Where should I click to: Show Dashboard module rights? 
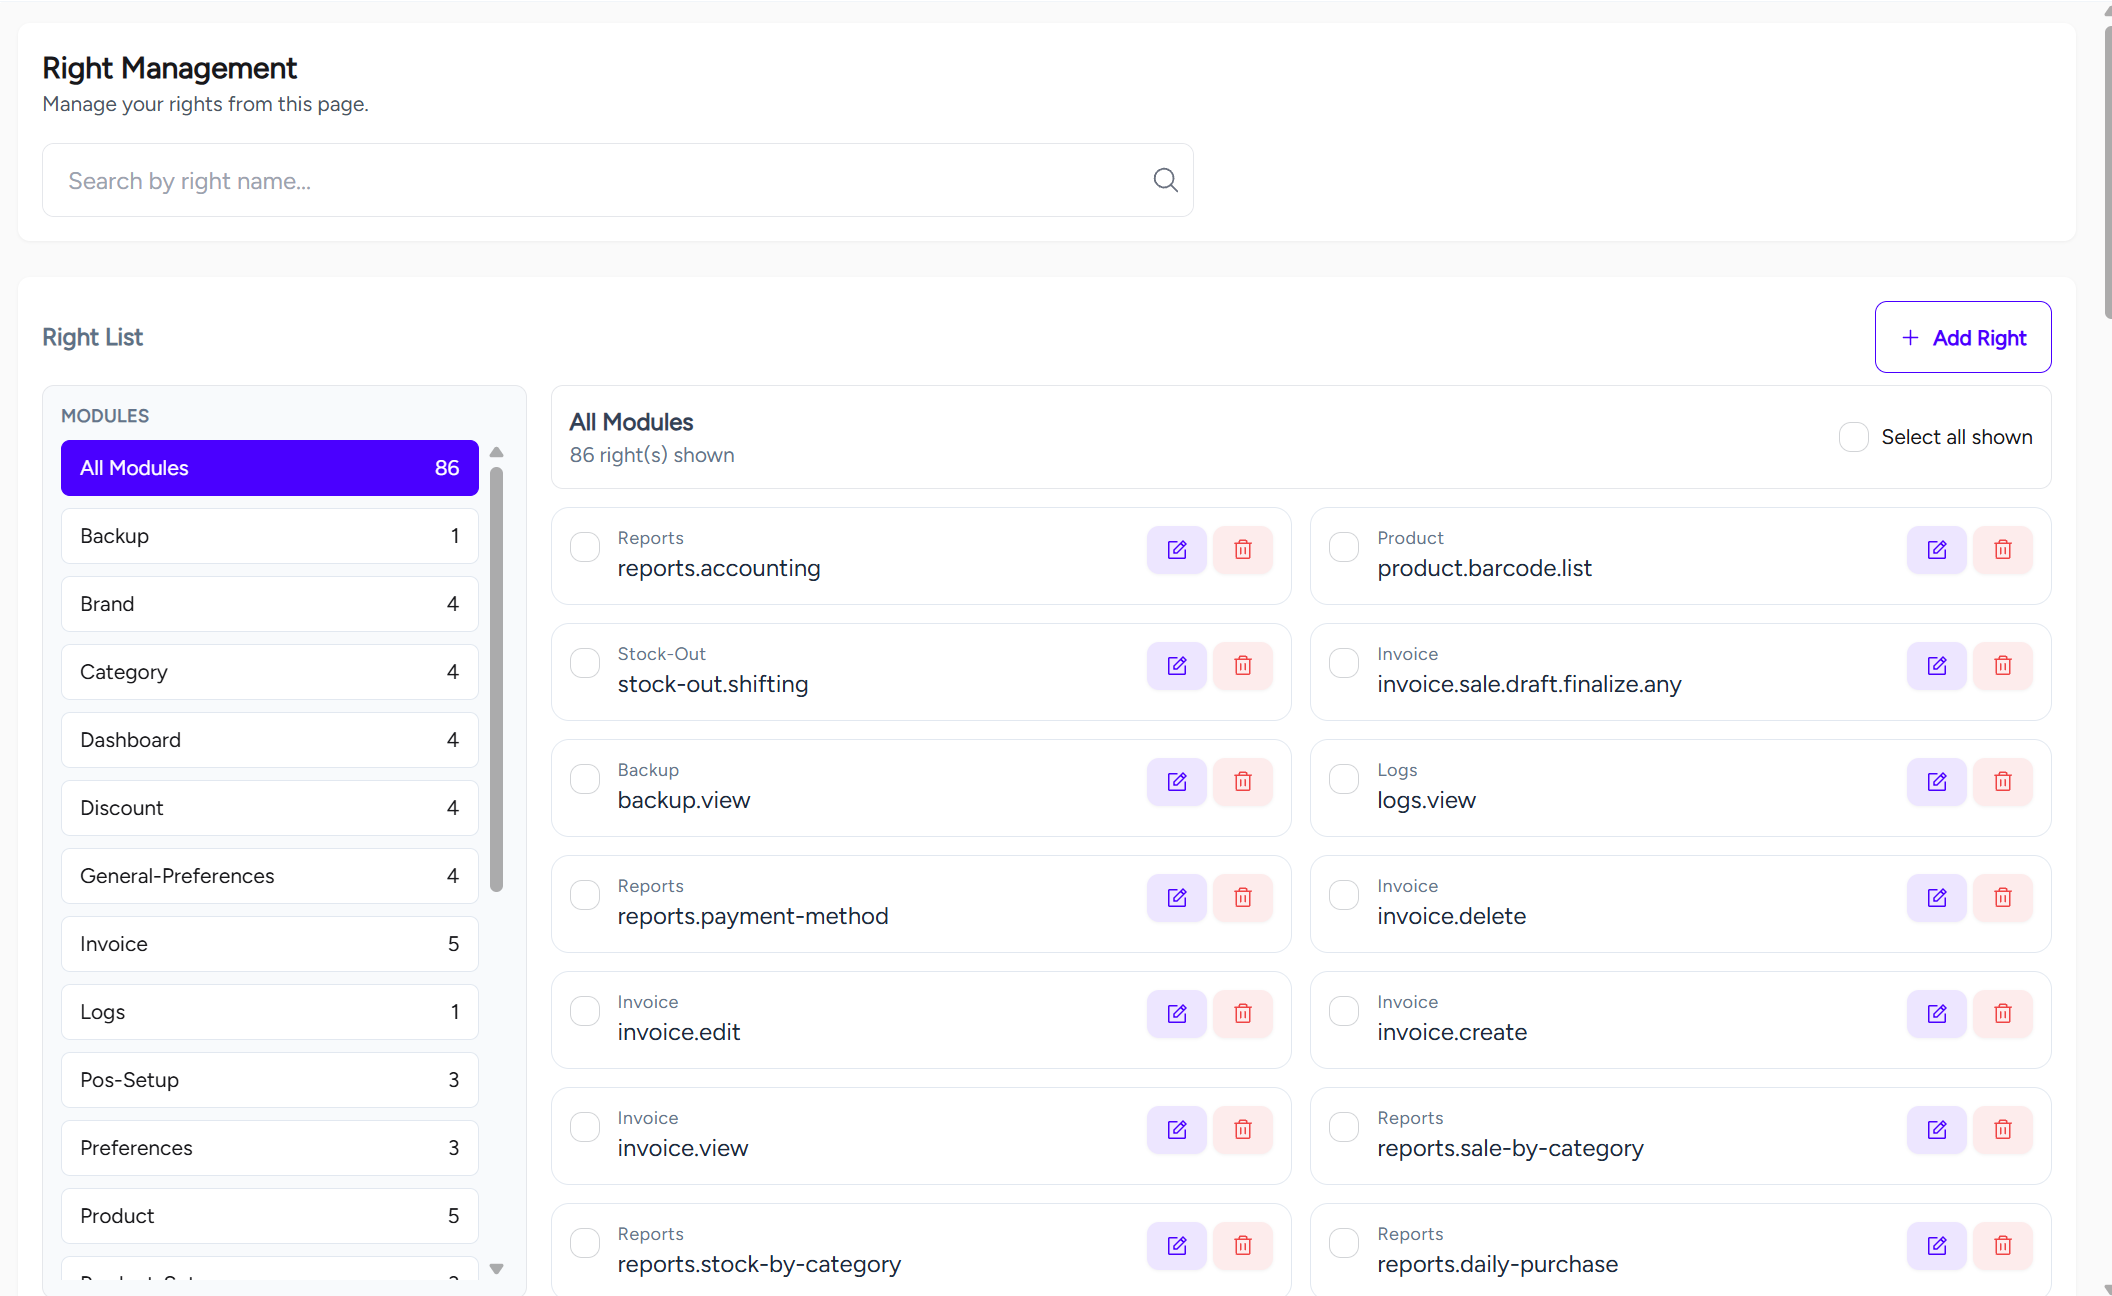tap(270, 740)
